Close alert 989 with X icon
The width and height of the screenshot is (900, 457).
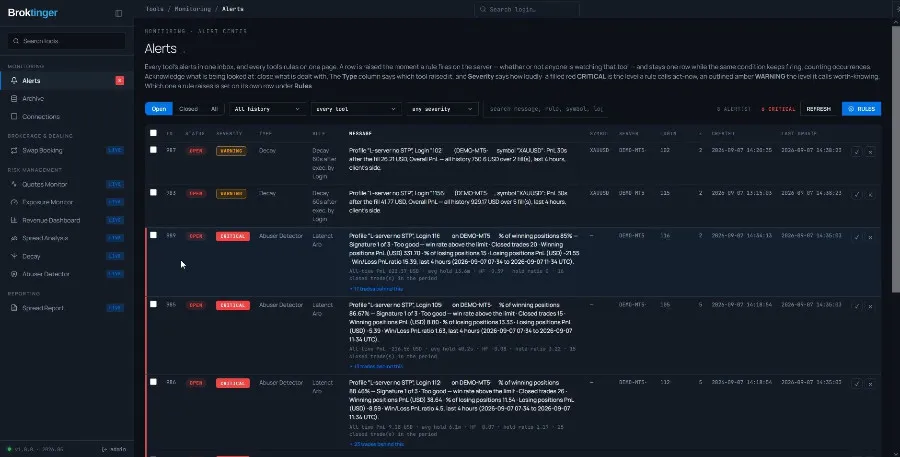pyautogui.click(x=870, y=237)
